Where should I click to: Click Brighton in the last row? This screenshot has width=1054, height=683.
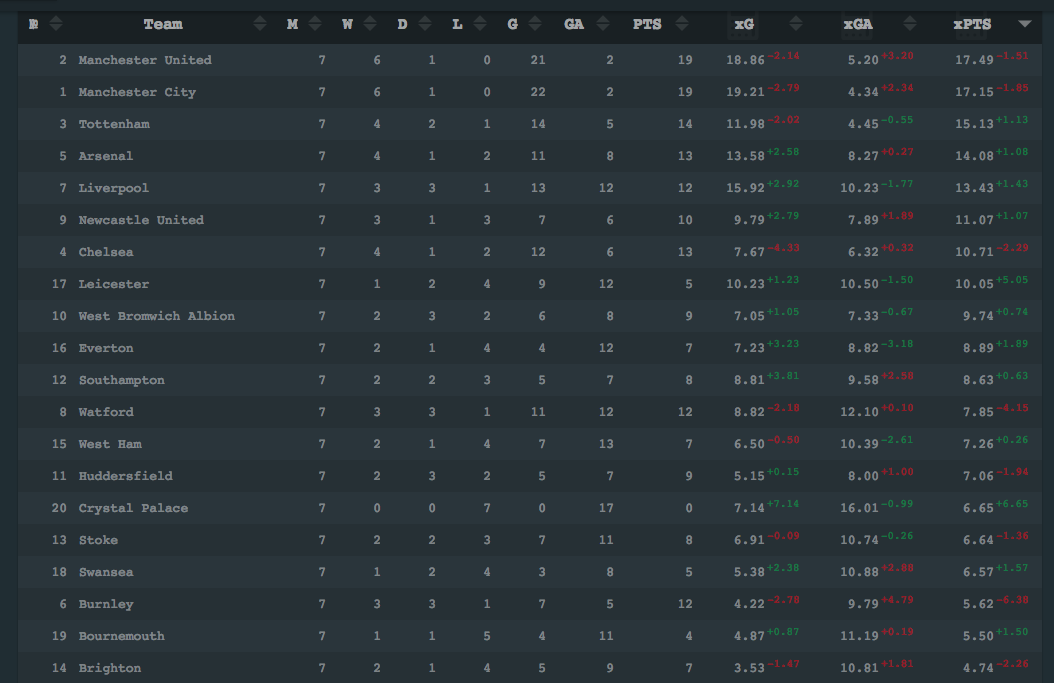click(x=110, y=668)
